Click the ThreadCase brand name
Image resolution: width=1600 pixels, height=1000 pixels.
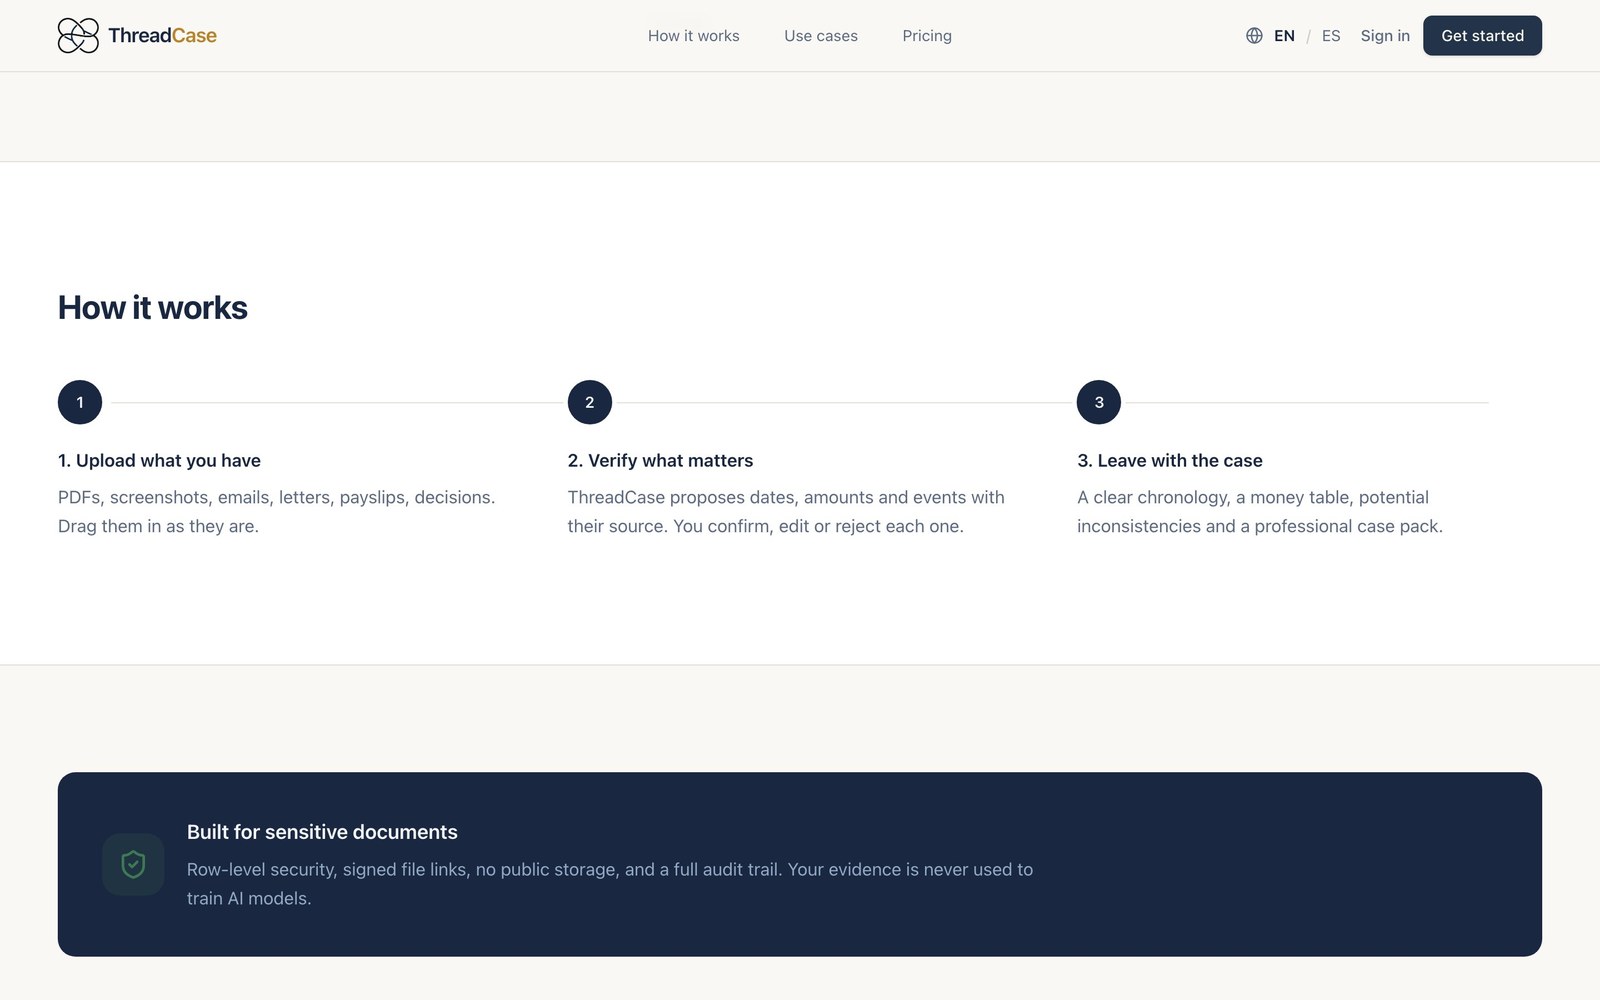162,36
